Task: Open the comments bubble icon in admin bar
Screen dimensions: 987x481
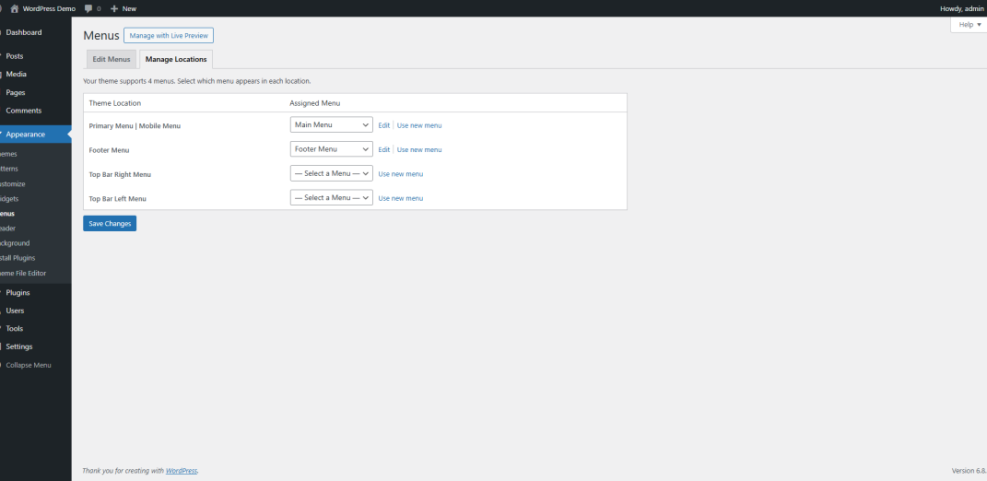Action: pos(88,9)
